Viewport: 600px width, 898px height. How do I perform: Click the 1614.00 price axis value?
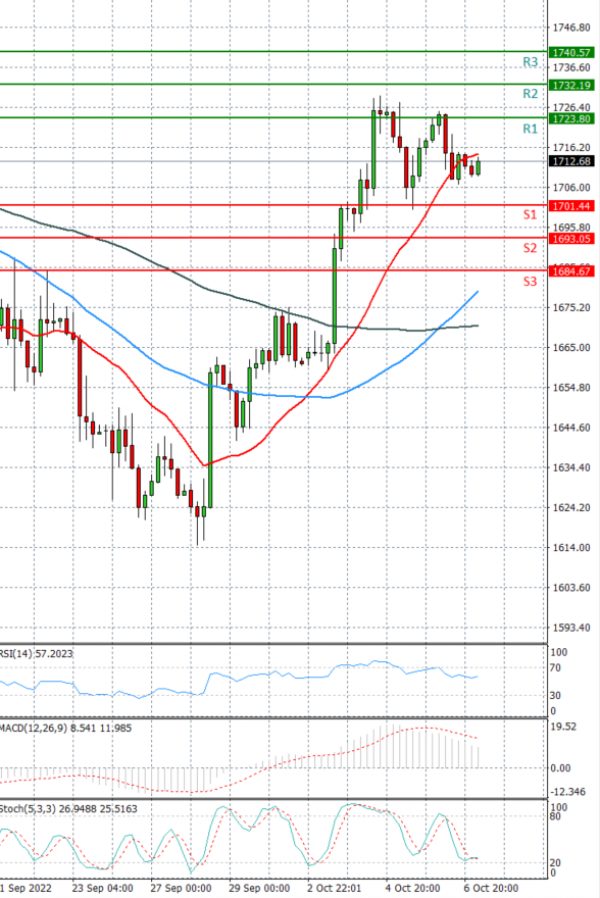[x=571, y=548]
